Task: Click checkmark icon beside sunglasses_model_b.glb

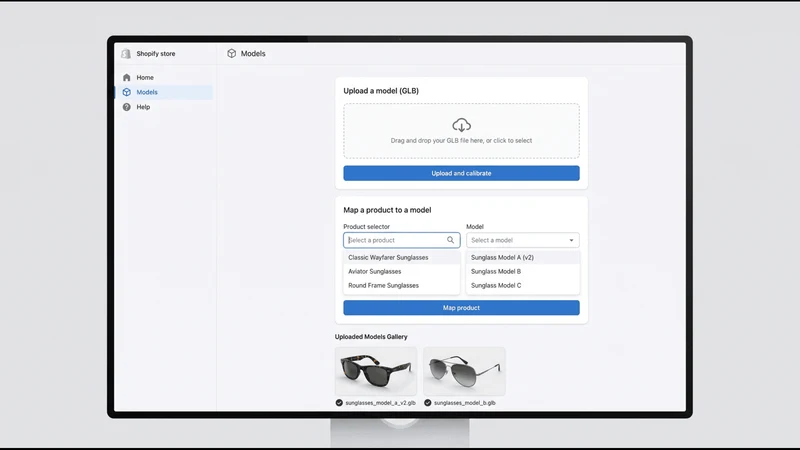Action: [428, 403]
